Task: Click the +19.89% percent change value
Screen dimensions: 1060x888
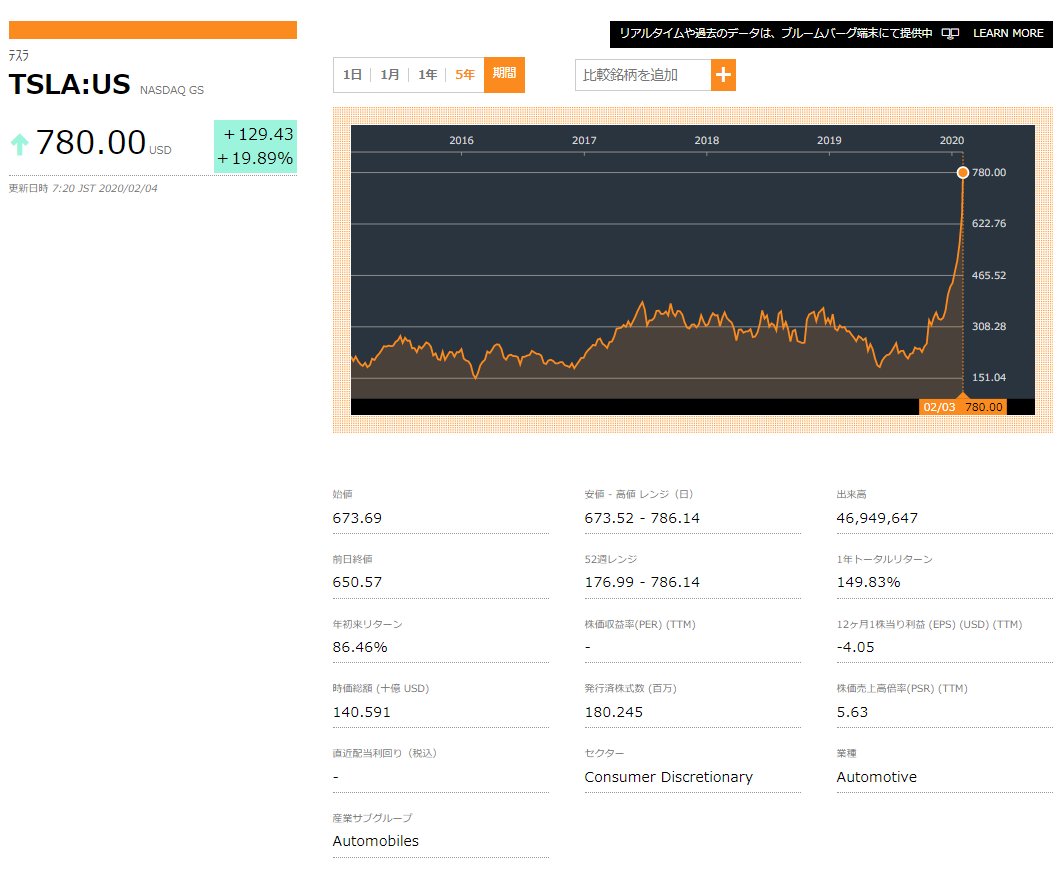Action: tap(255, 158)
